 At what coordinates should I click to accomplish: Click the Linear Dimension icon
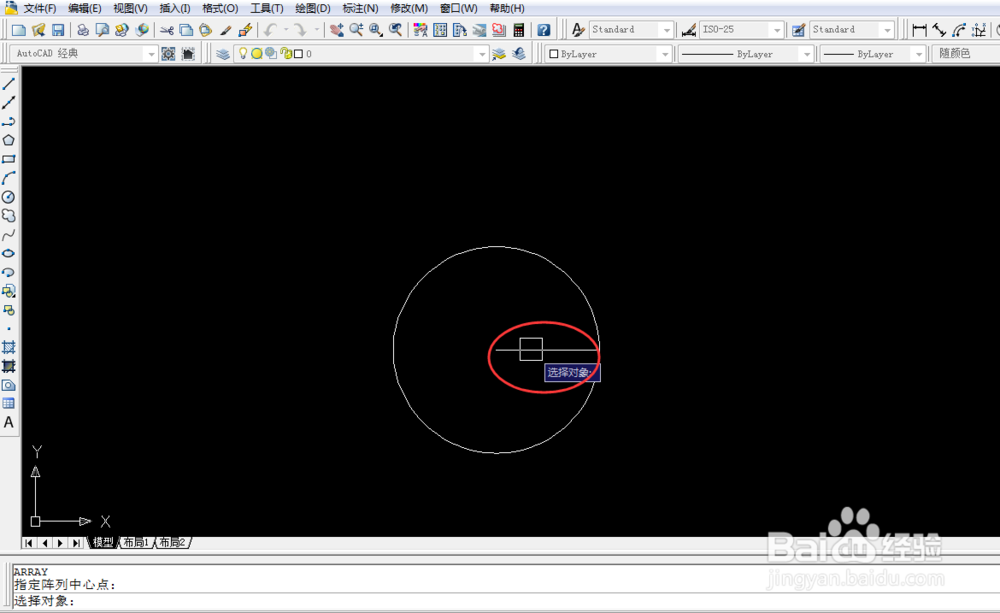click(919, 30)
